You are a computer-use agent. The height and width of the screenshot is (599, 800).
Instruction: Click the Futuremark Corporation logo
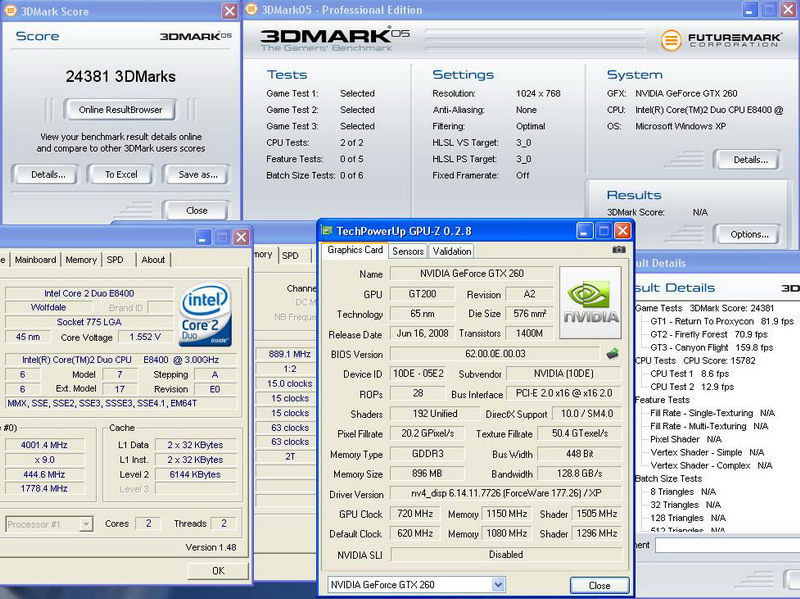point(720,40)
